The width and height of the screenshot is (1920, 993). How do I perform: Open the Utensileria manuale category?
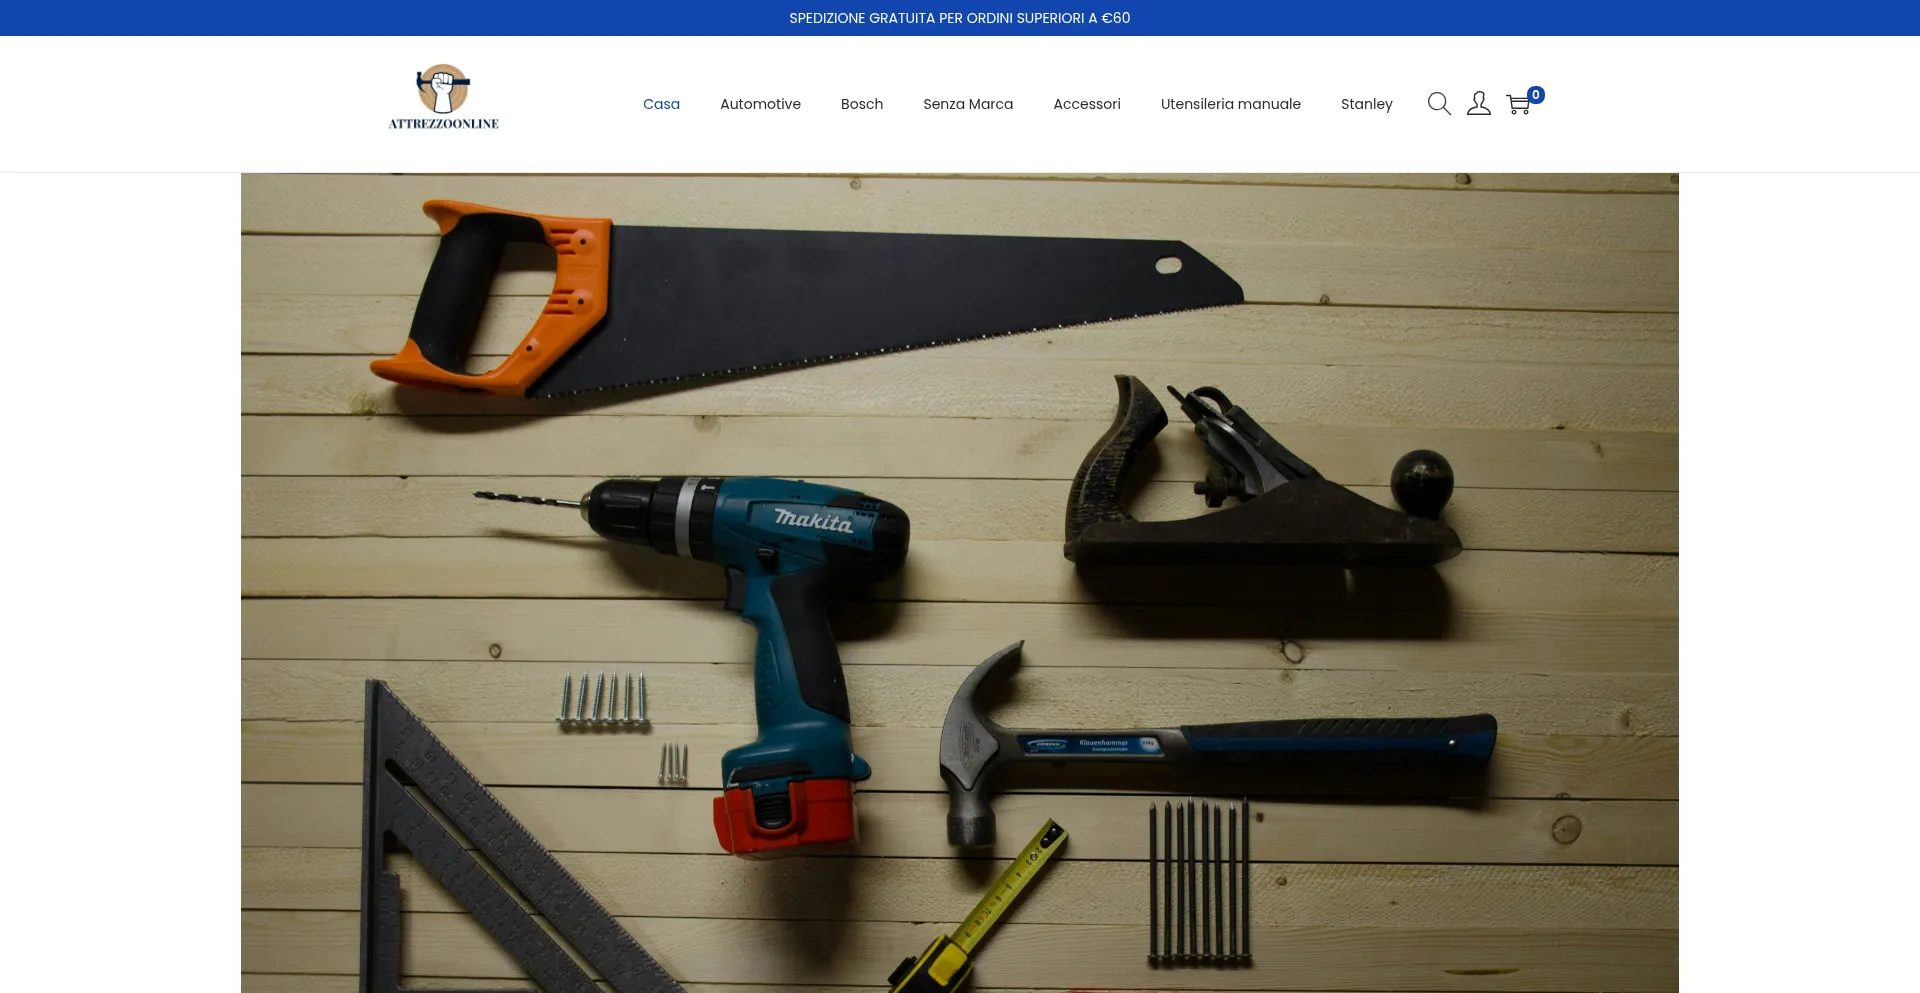click(1230, 104)
